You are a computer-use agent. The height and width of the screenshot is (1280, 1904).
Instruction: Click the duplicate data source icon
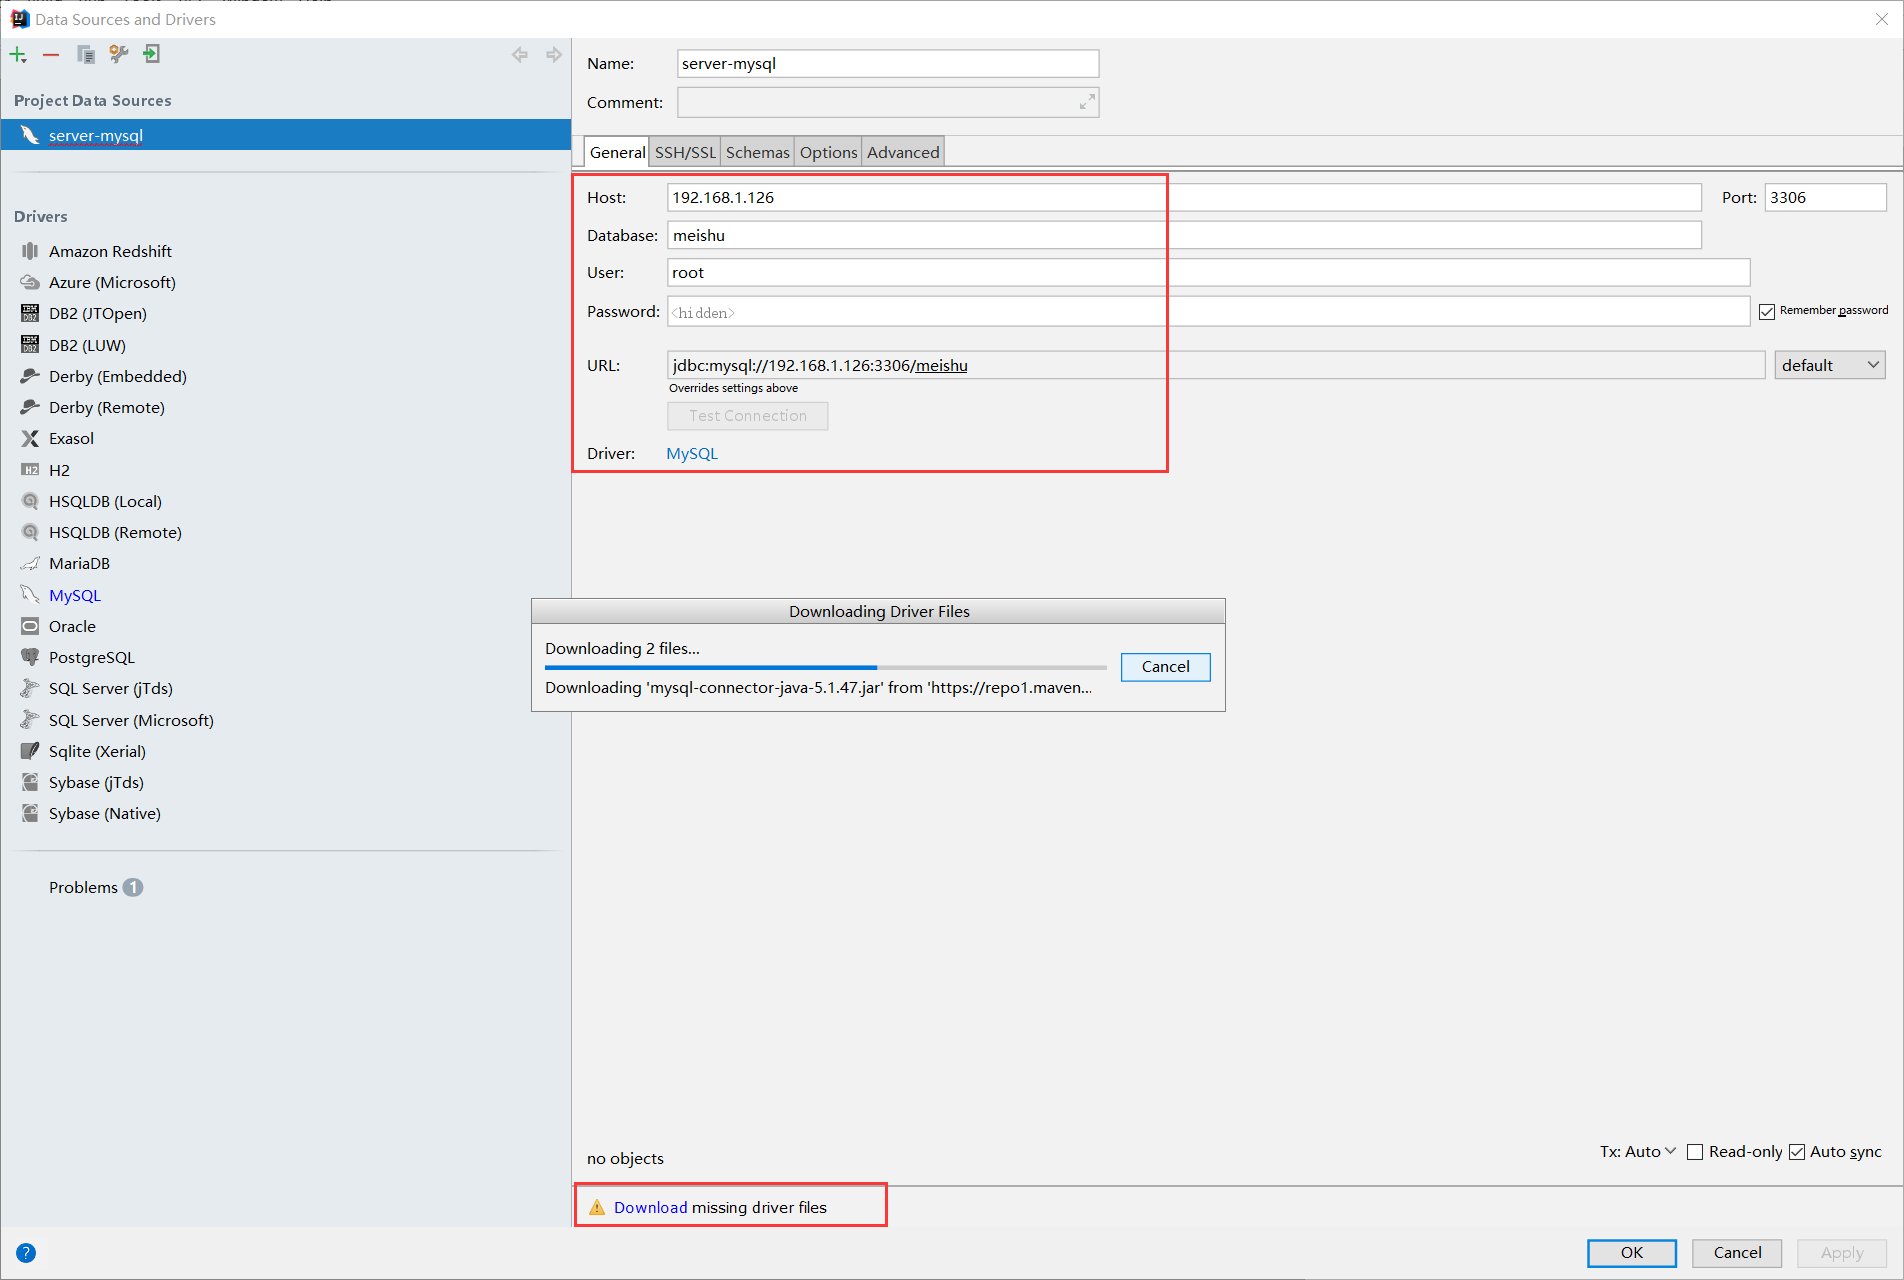tap(86, 55)
